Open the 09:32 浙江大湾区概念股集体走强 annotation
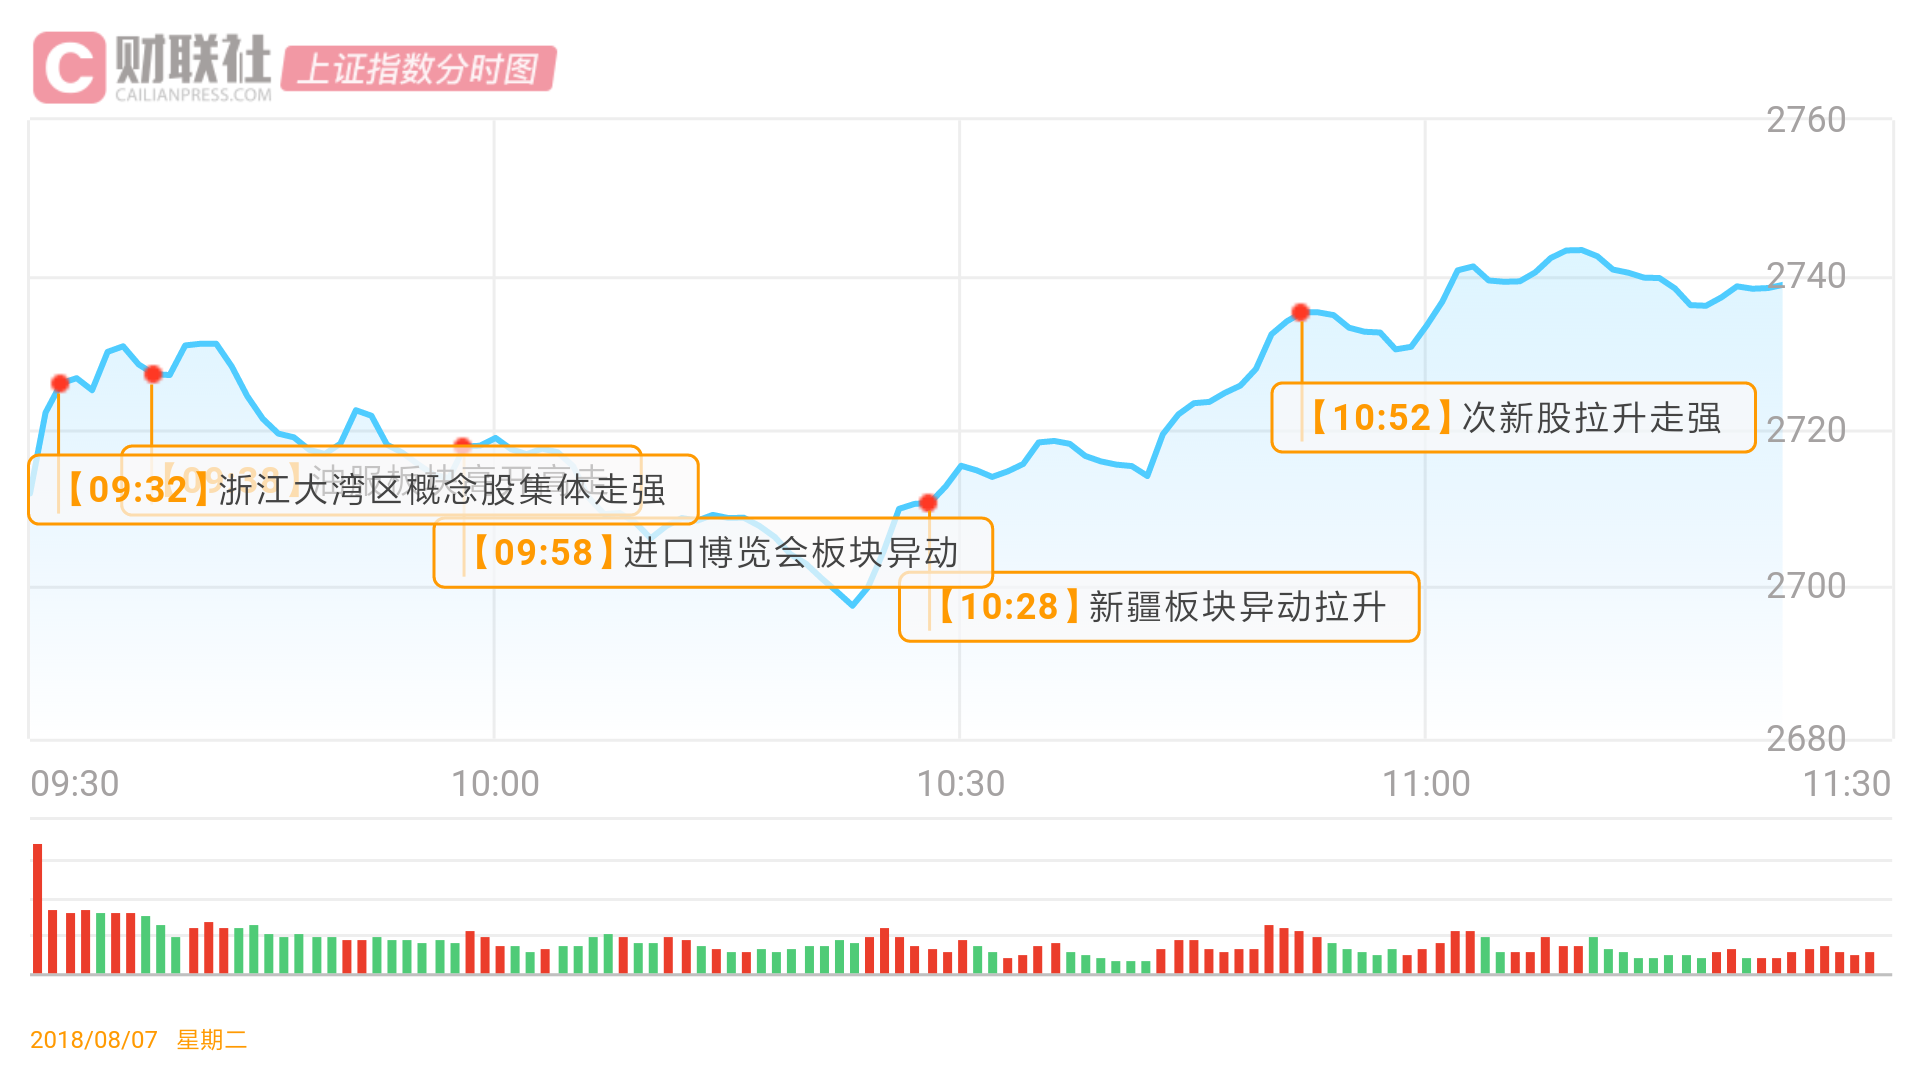This screenshot has height=1072, width=1920. click(x=364, y=490)
